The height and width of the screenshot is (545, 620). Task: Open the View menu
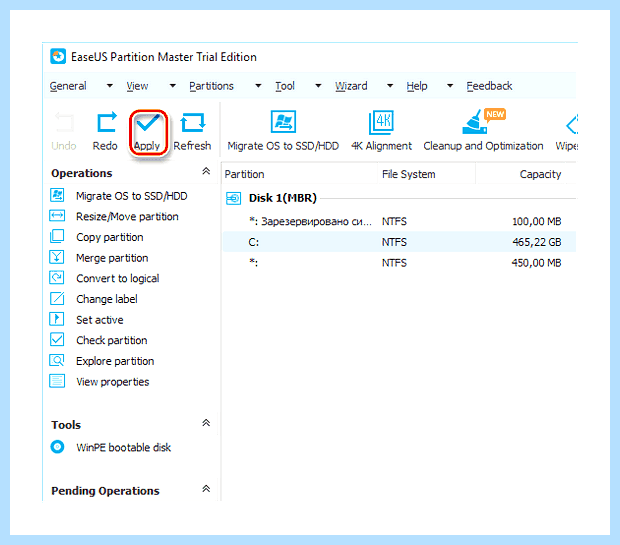(137, 86)
